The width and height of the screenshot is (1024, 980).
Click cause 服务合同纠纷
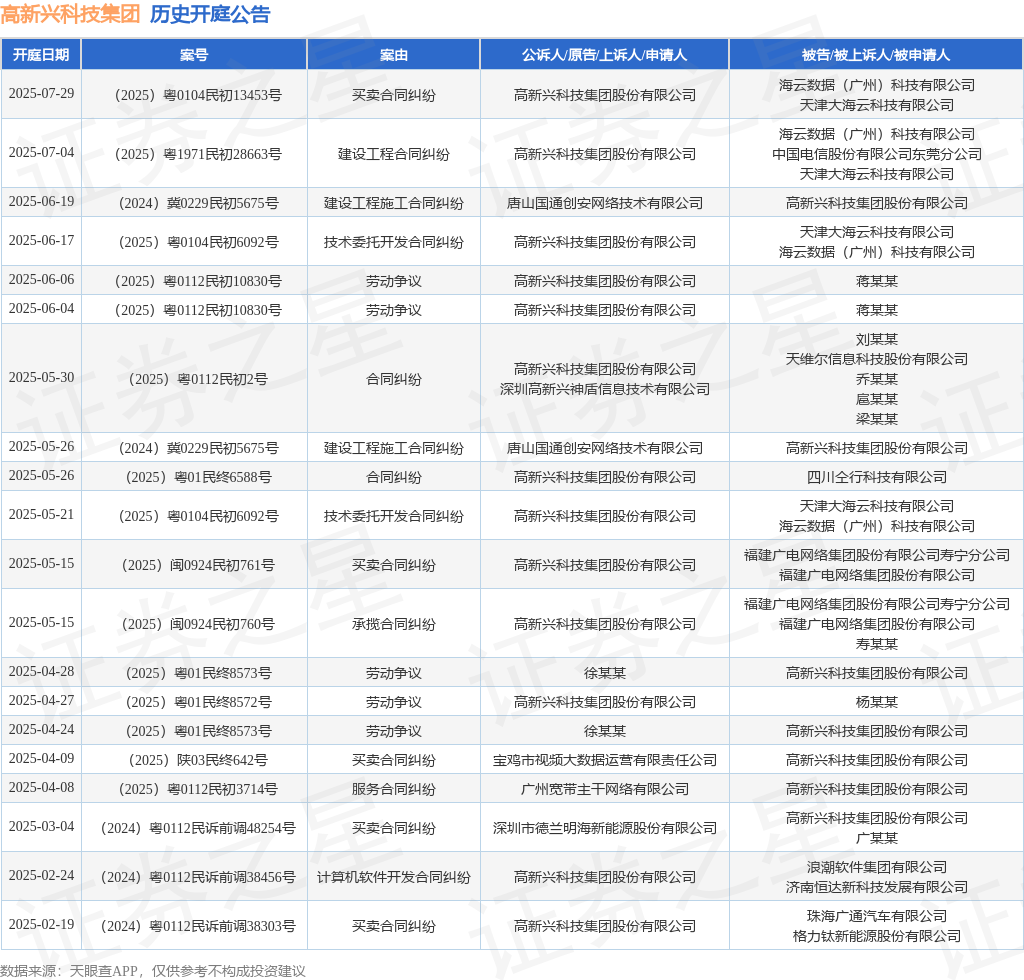[x=394, y=789]
